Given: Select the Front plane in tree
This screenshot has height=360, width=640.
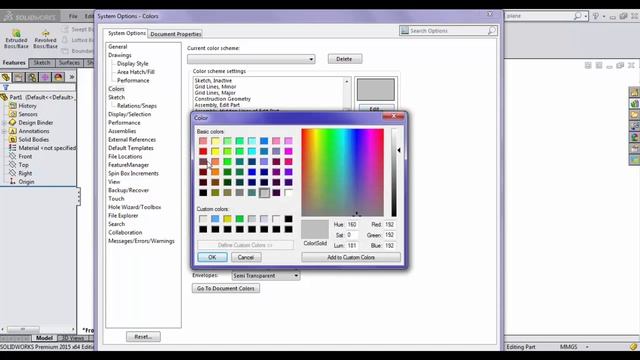Looking at the screenshot, I should click(25, 156).
